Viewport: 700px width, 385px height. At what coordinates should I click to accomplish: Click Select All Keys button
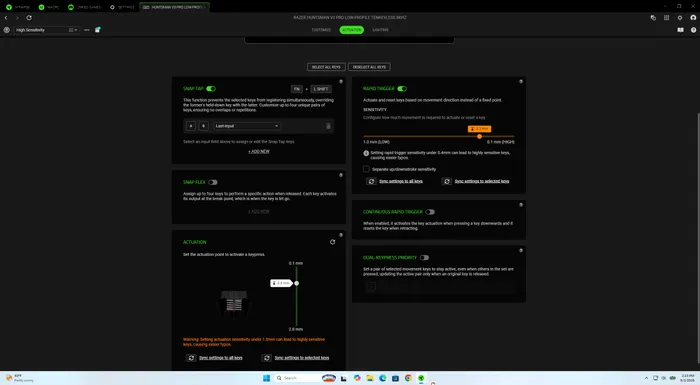point(326,67)
